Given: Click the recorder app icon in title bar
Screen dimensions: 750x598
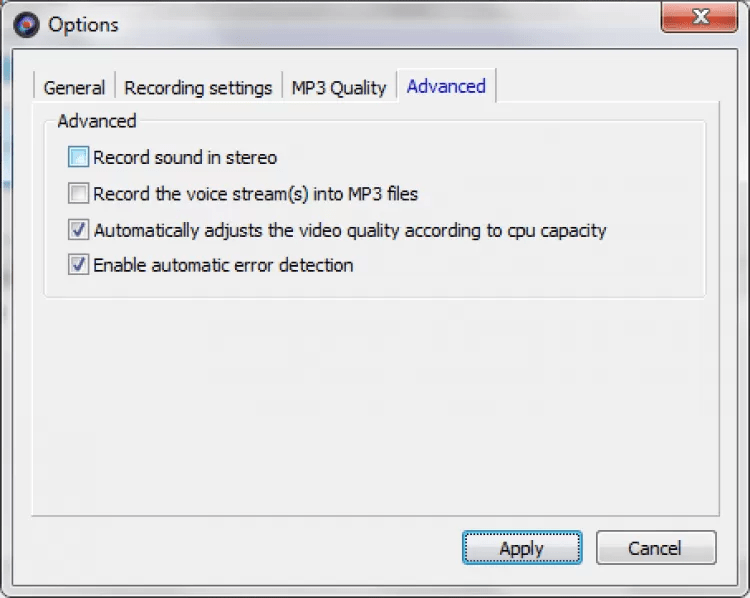Looking at the screenshot, I should [26, 24].
